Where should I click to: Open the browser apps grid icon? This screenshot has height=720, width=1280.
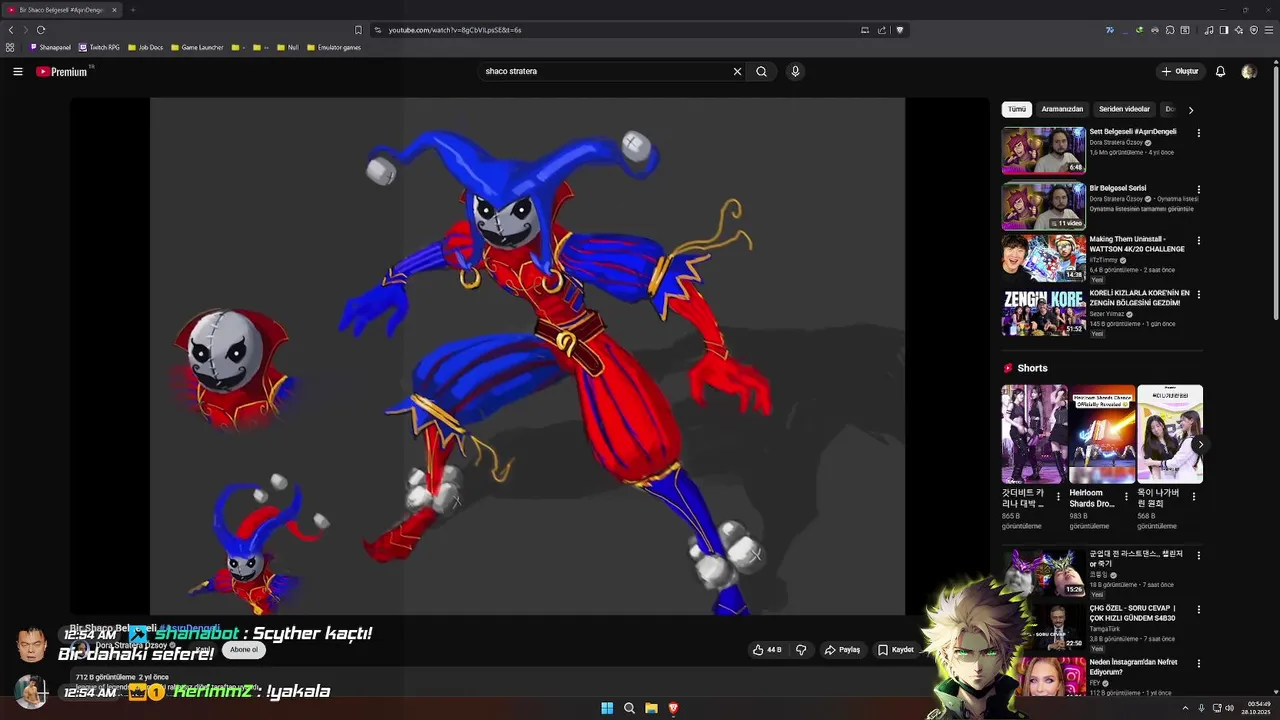coord(10,47)
